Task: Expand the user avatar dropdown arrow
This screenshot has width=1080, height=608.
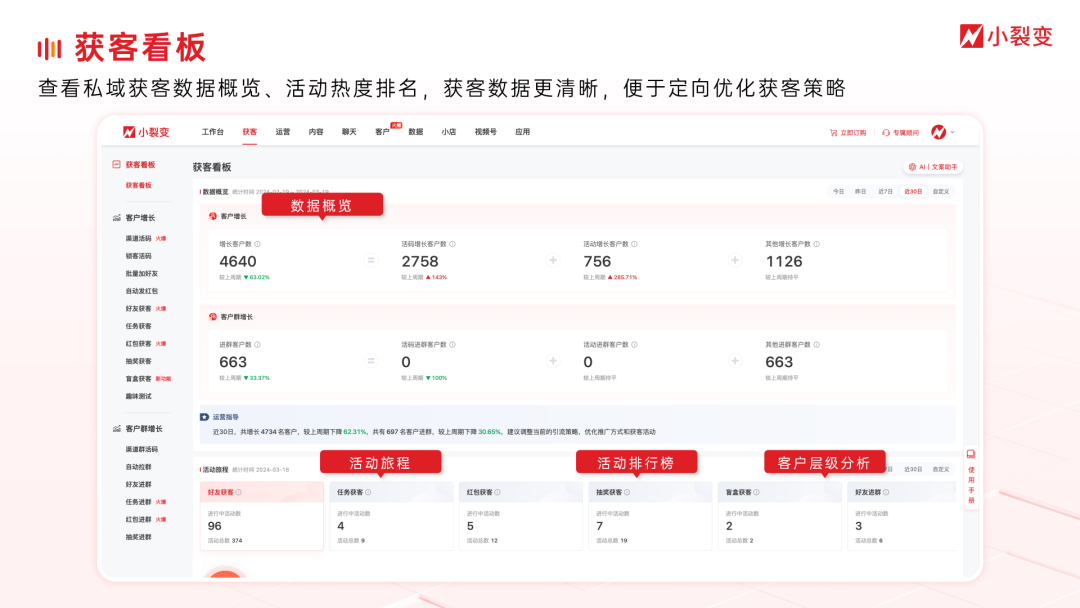Action: 953,132
